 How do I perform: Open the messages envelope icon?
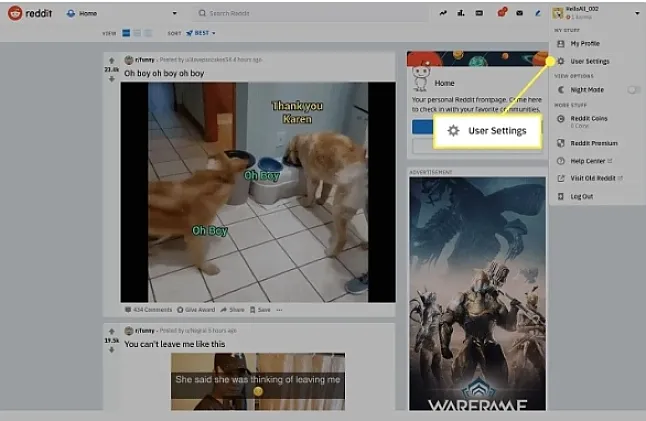520,13
